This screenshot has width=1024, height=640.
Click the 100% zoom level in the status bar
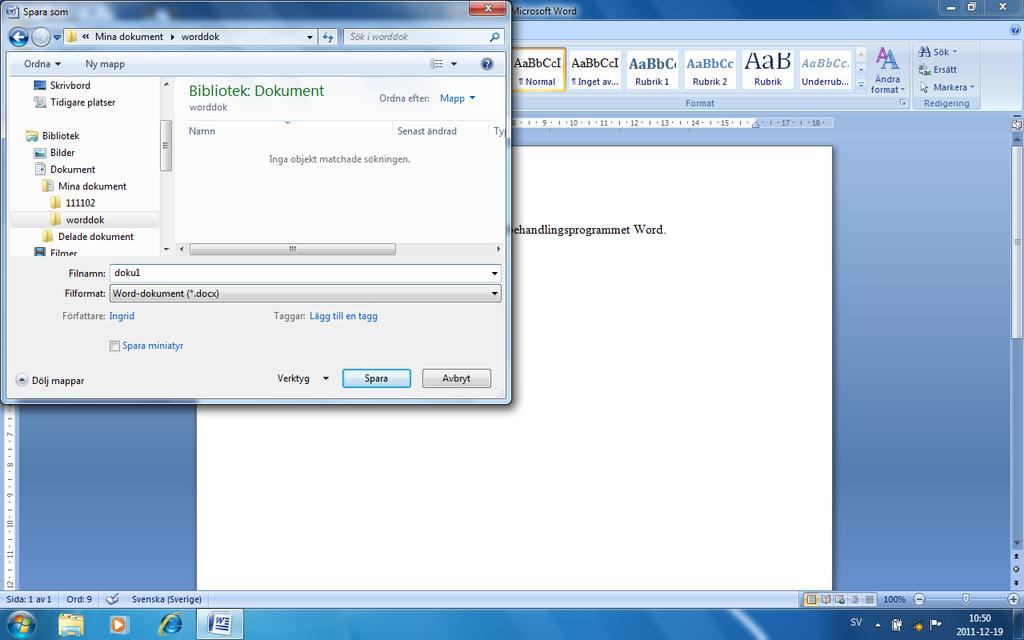tap(894, 599)
